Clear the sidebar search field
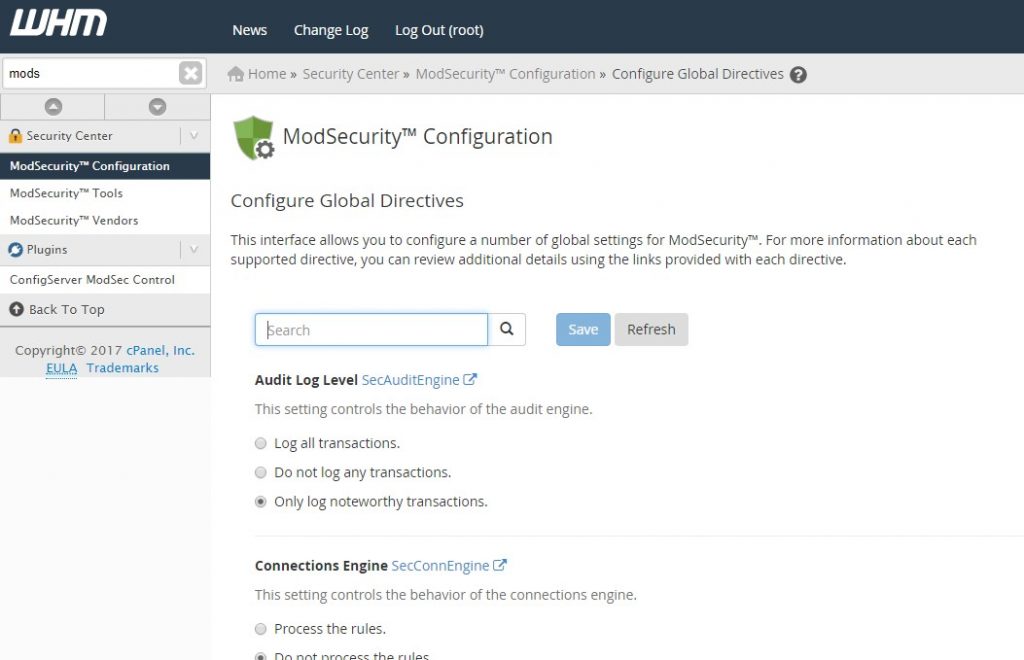This screenshot has width=1024, height=660. coord(191,73)
